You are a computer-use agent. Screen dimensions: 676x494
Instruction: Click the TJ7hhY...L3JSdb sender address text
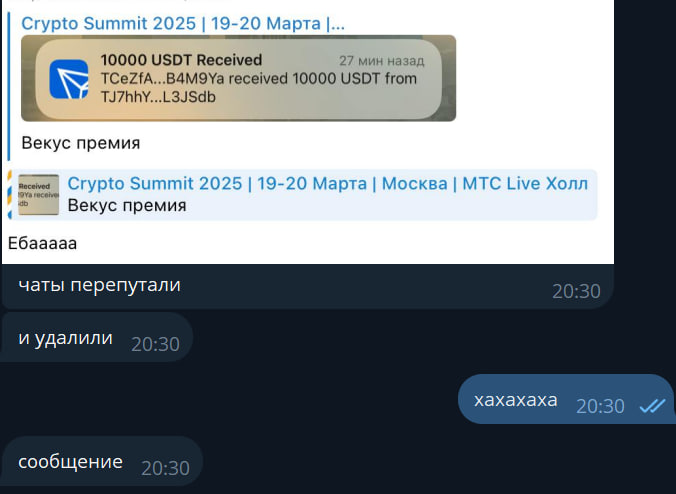[158, 97]
